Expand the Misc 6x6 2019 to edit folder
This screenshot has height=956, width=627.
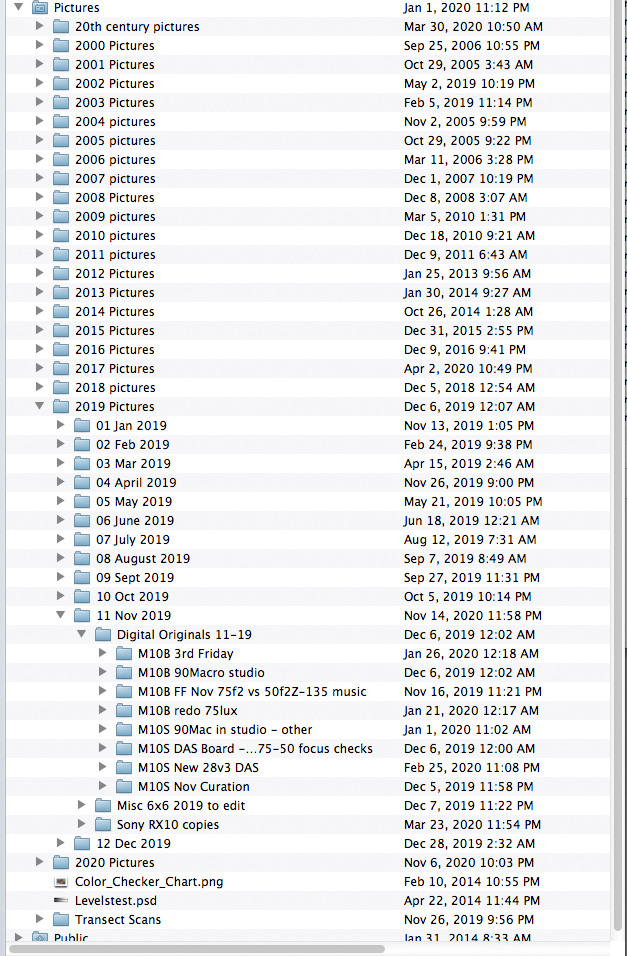tap(82, 806)
